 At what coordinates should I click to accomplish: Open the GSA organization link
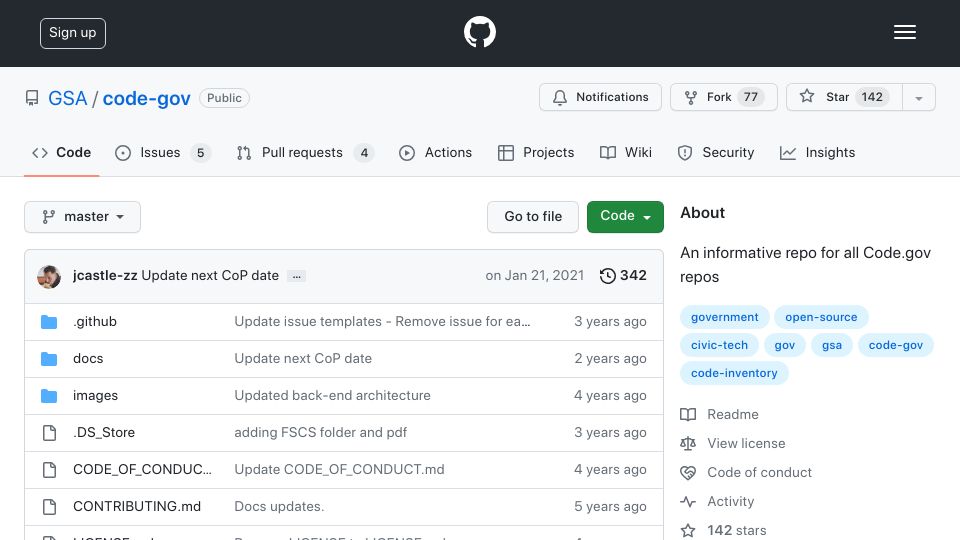pyautogui.click(x=67, y=98)
